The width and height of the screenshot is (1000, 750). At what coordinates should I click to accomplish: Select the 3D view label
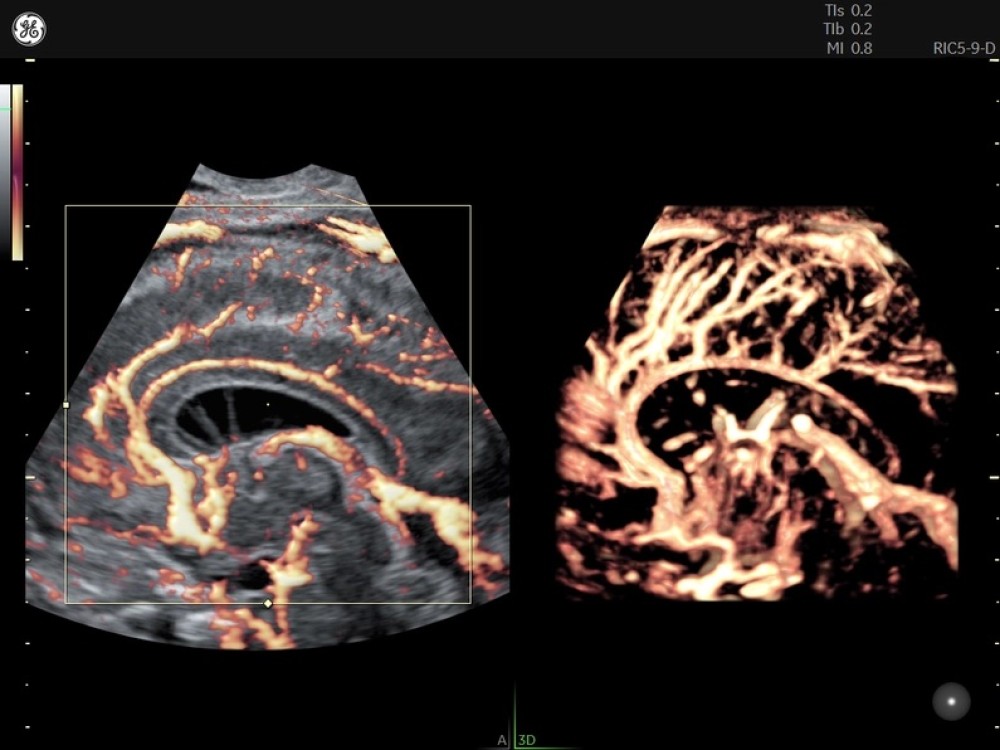tap(527, 740)
